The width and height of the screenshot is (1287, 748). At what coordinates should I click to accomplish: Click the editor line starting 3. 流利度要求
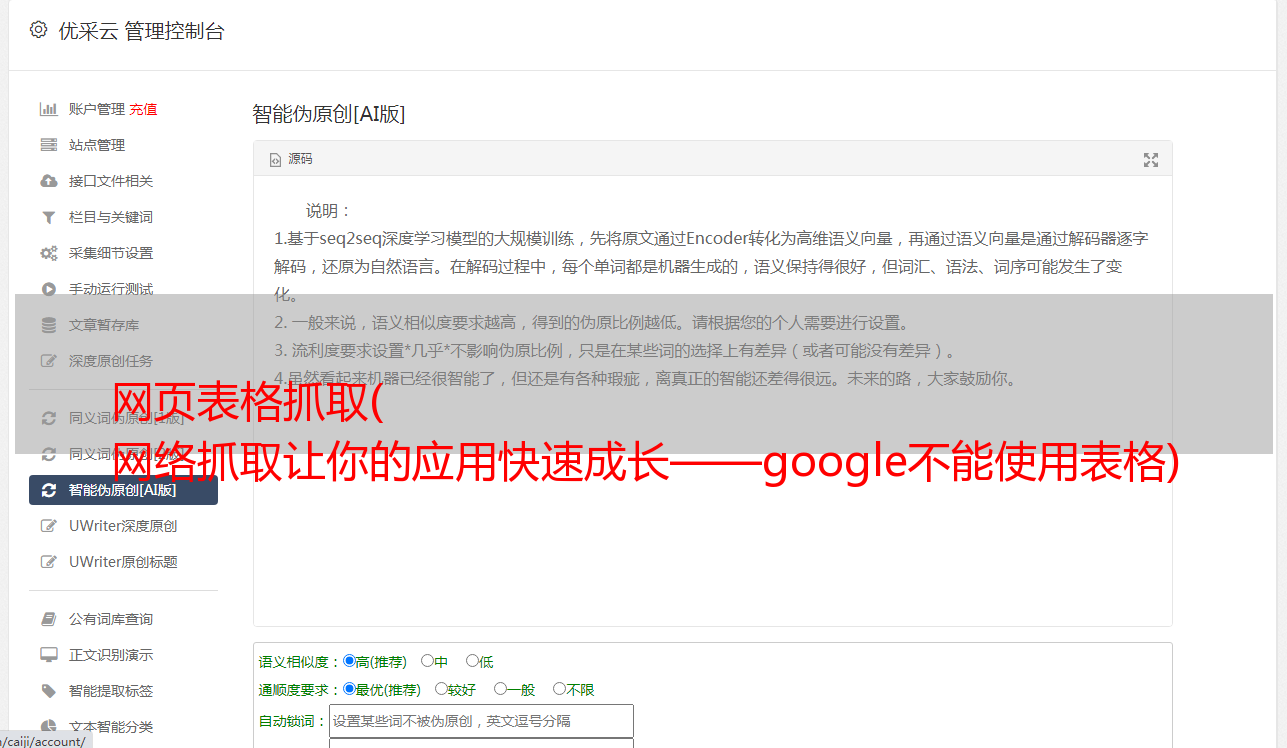[618, 351]
